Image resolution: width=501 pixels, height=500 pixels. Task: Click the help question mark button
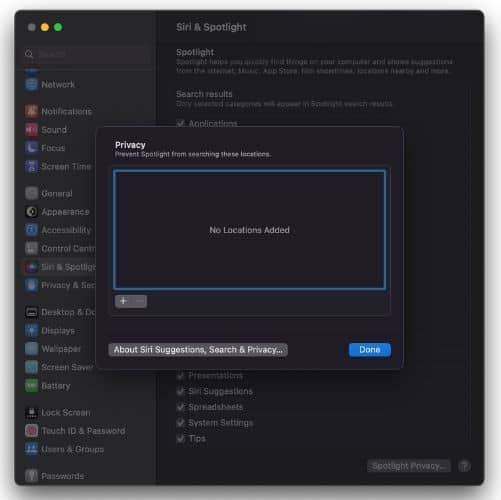coord(464,466)
